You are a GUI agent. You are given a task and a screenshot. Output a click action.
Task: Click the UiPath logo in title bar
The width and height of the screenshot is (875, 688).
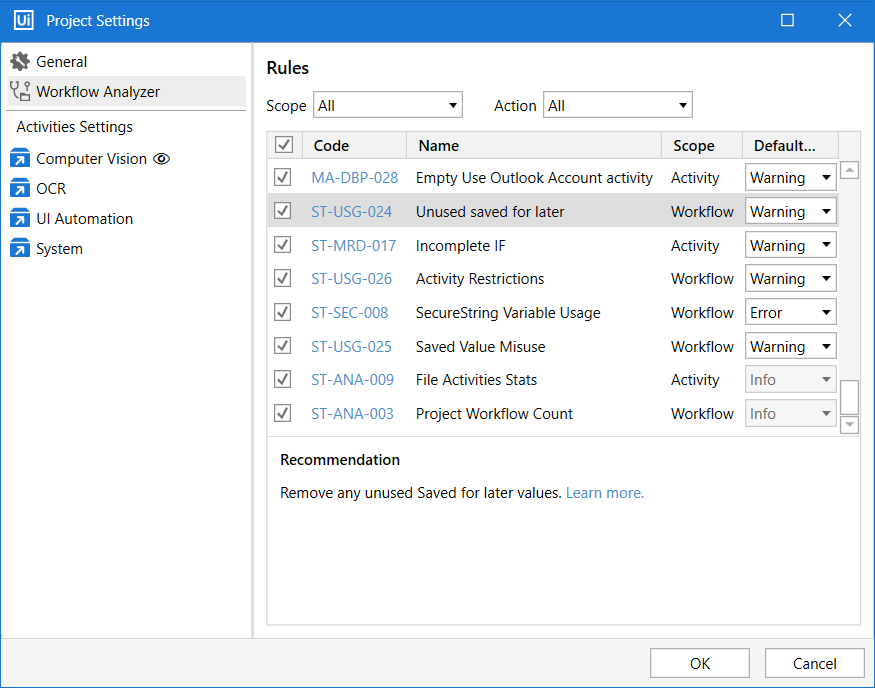point(23,21)
